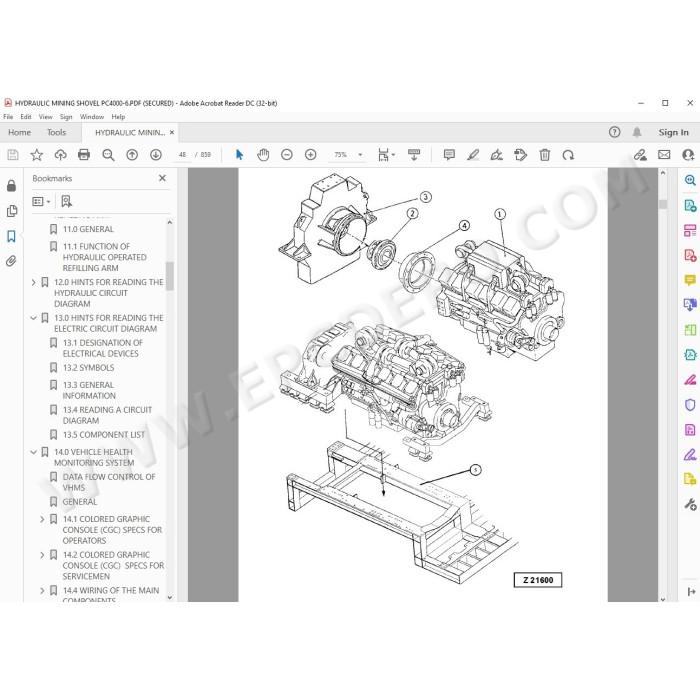Open the find text magnifier tool
The width and height of the screenshot is (700, 700).
(108, 155)
